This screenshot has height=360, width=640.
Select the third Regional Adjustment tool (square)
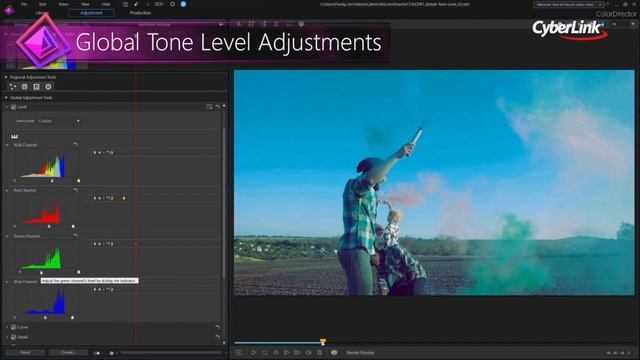click(x=36, y=87)
